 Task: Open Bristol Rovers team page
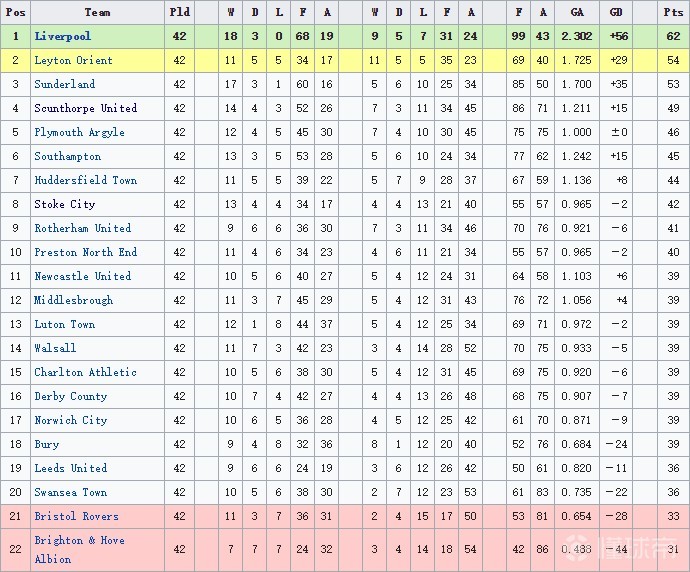pyautogui.click(x=76, y=516)
